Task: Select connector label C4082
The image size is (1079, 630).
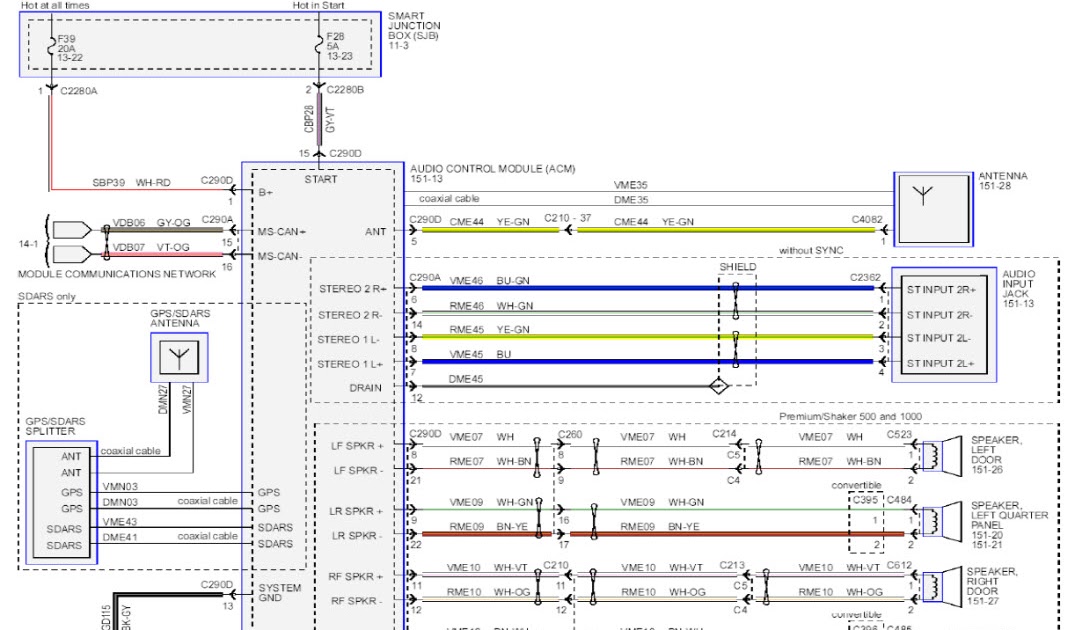Action: point(867,219)
